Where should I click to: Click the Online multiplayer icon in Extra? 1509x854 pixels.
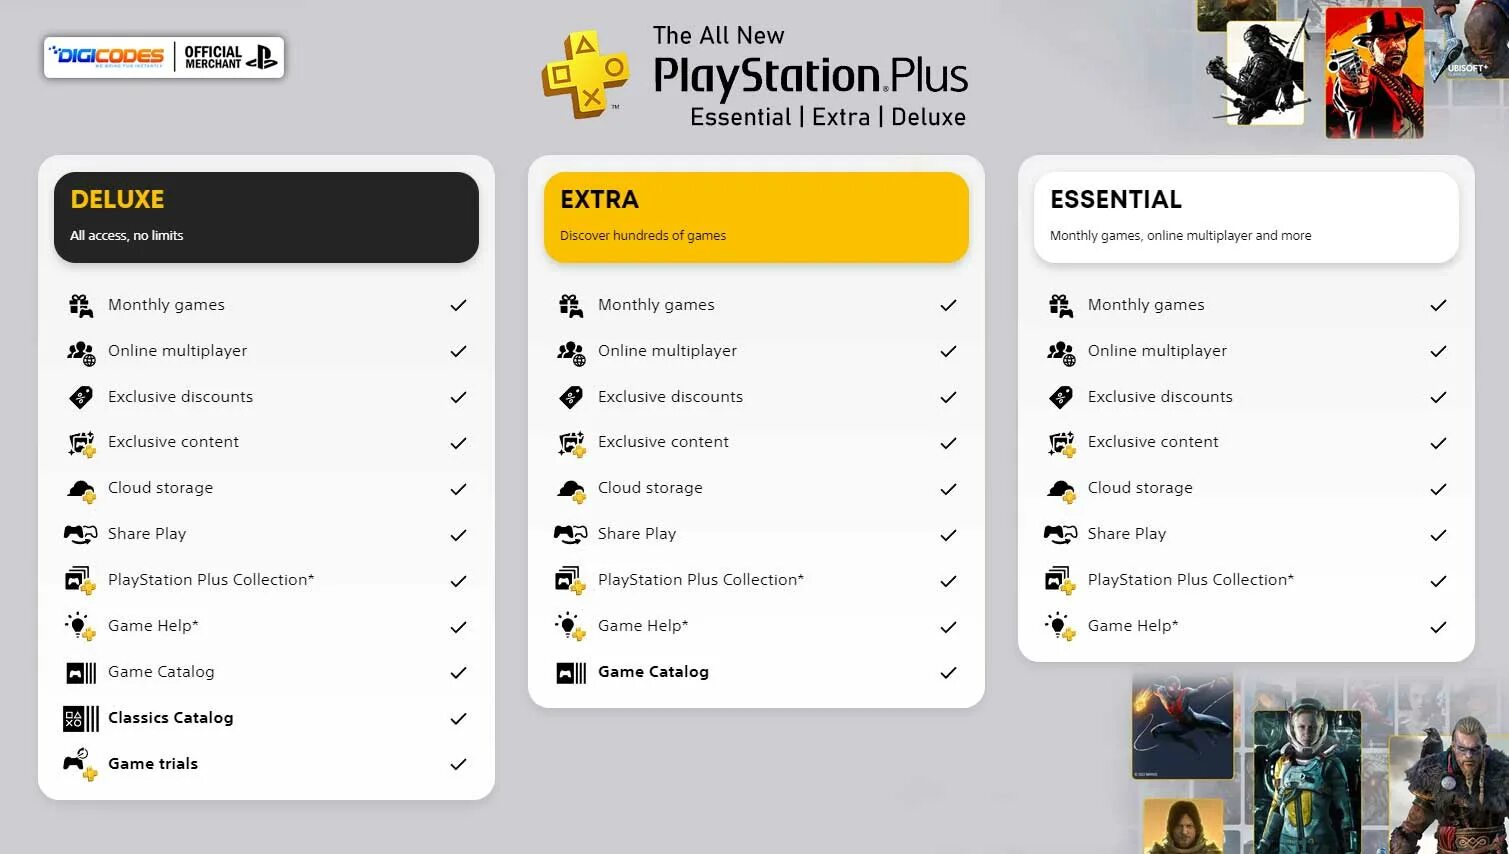[571, 352]
